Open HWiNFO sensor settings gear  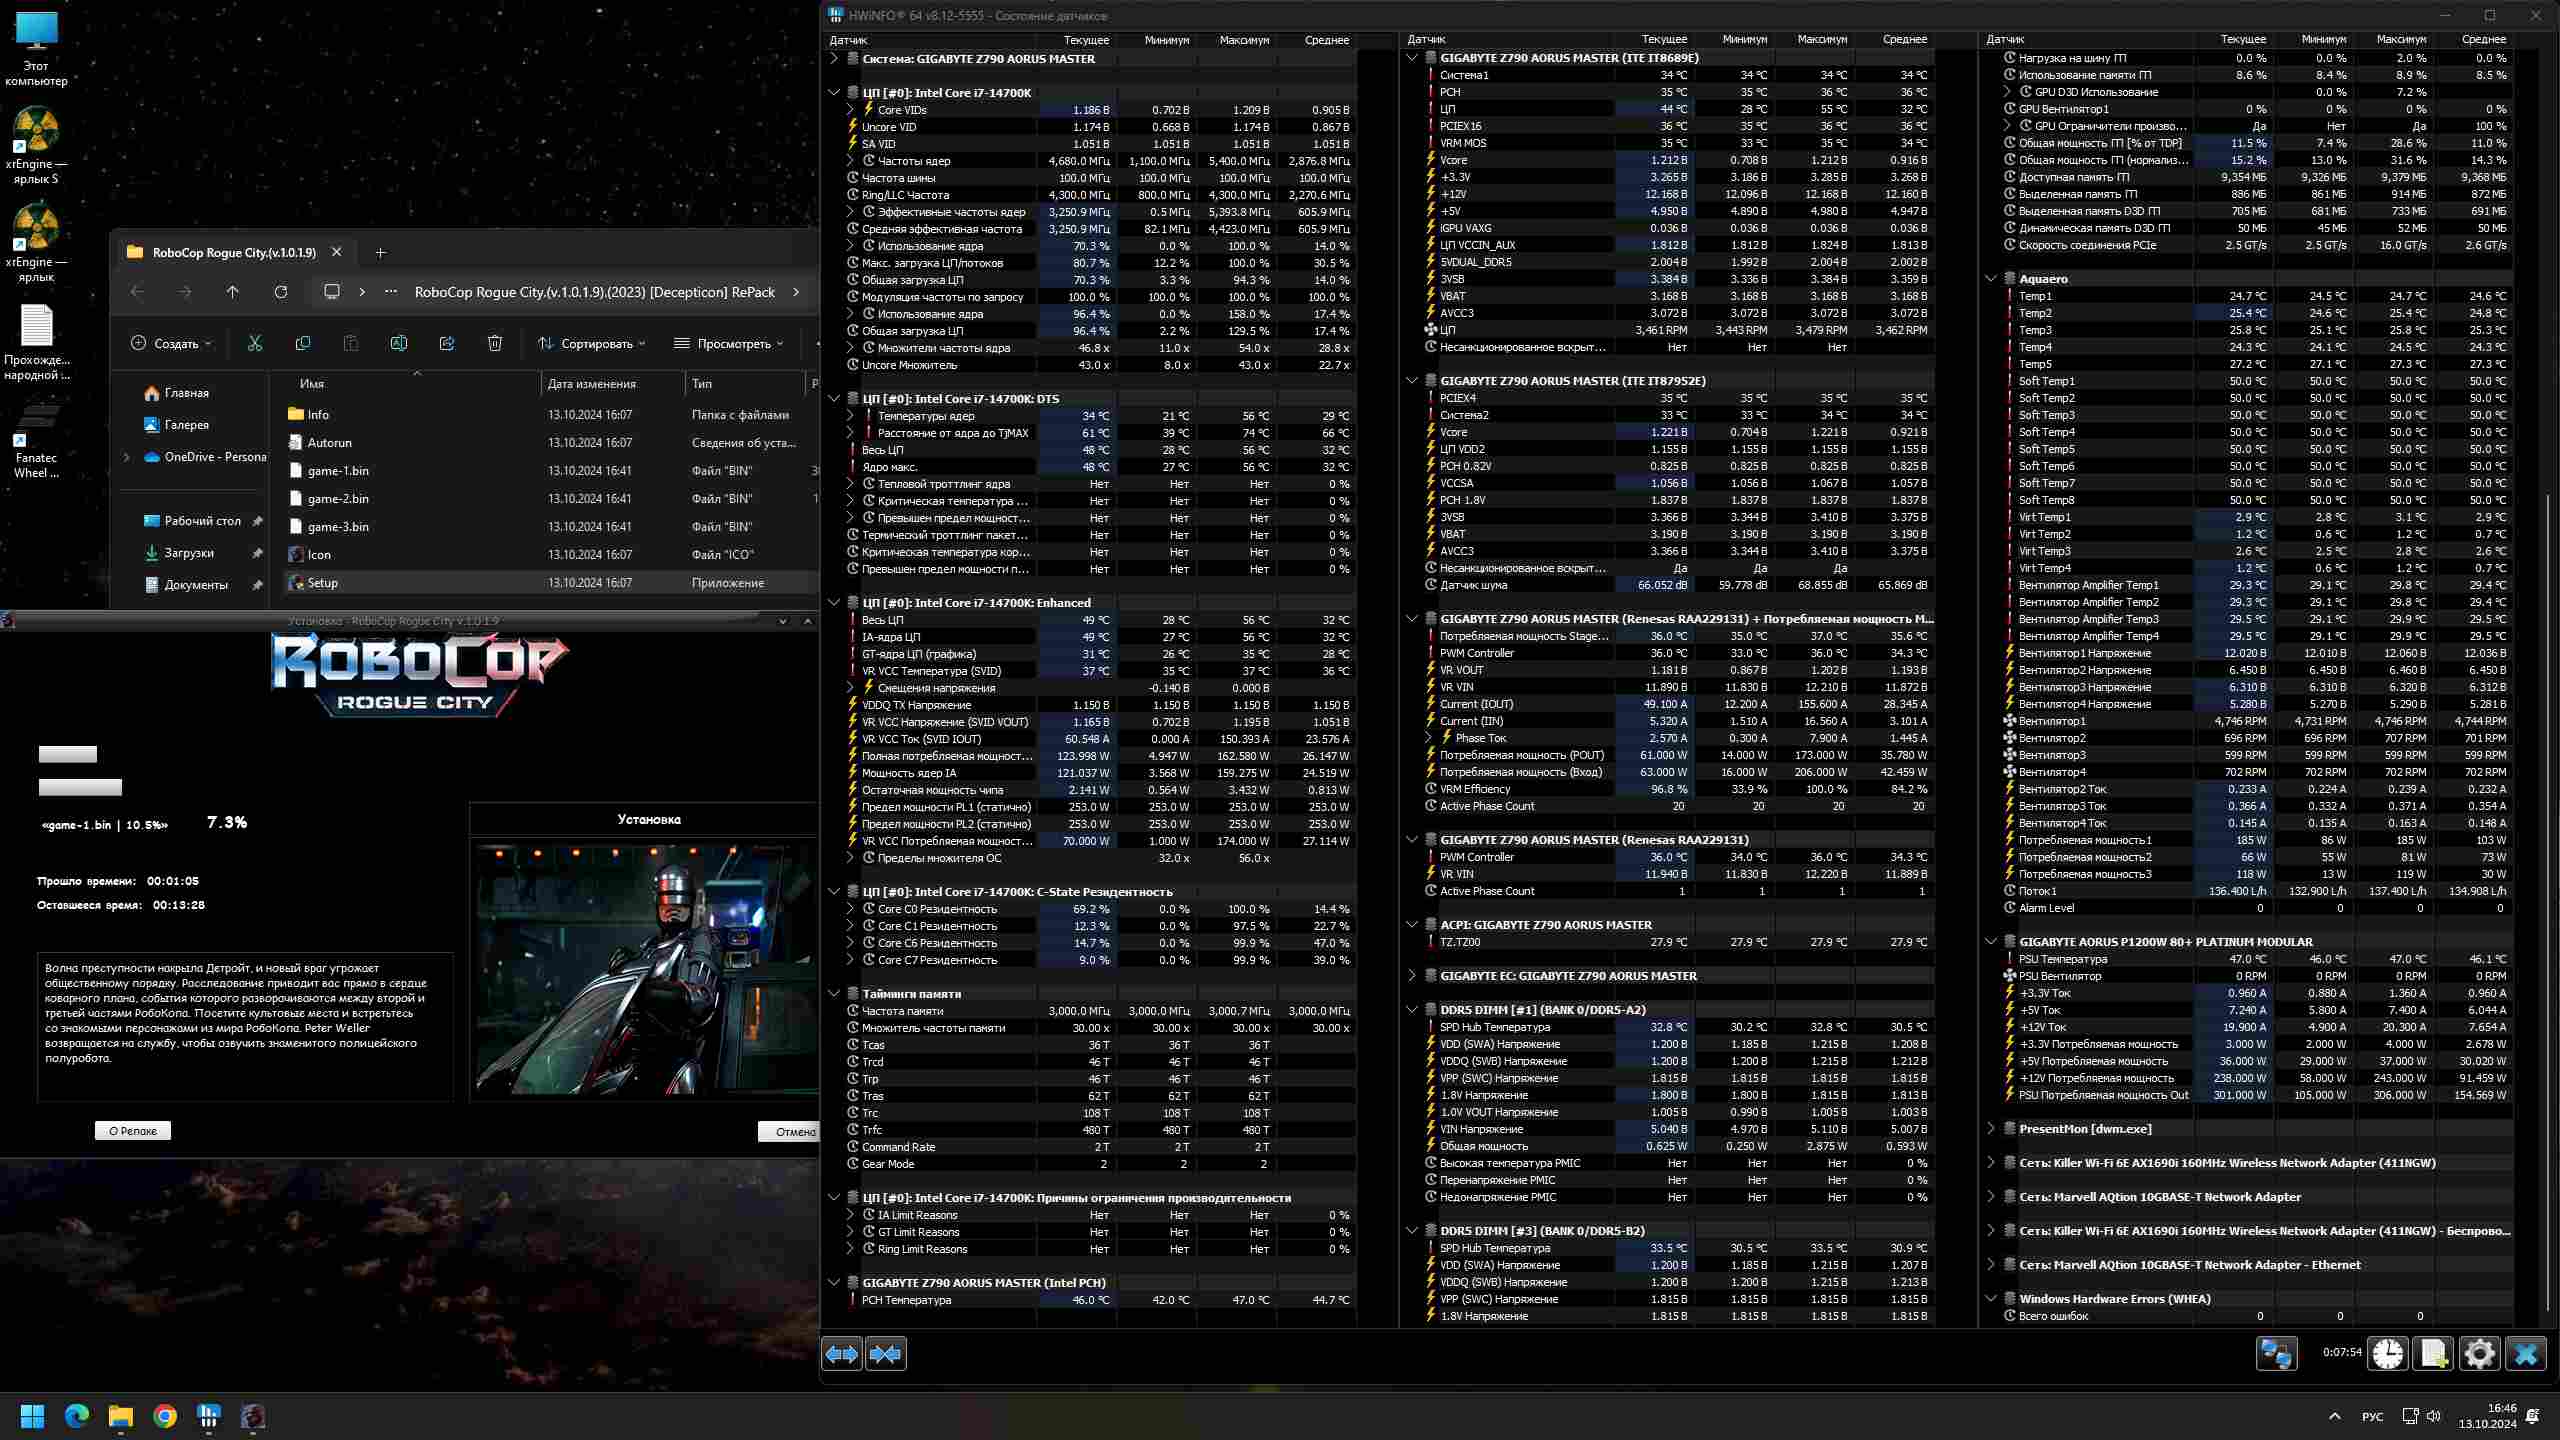(2479, 1354)
